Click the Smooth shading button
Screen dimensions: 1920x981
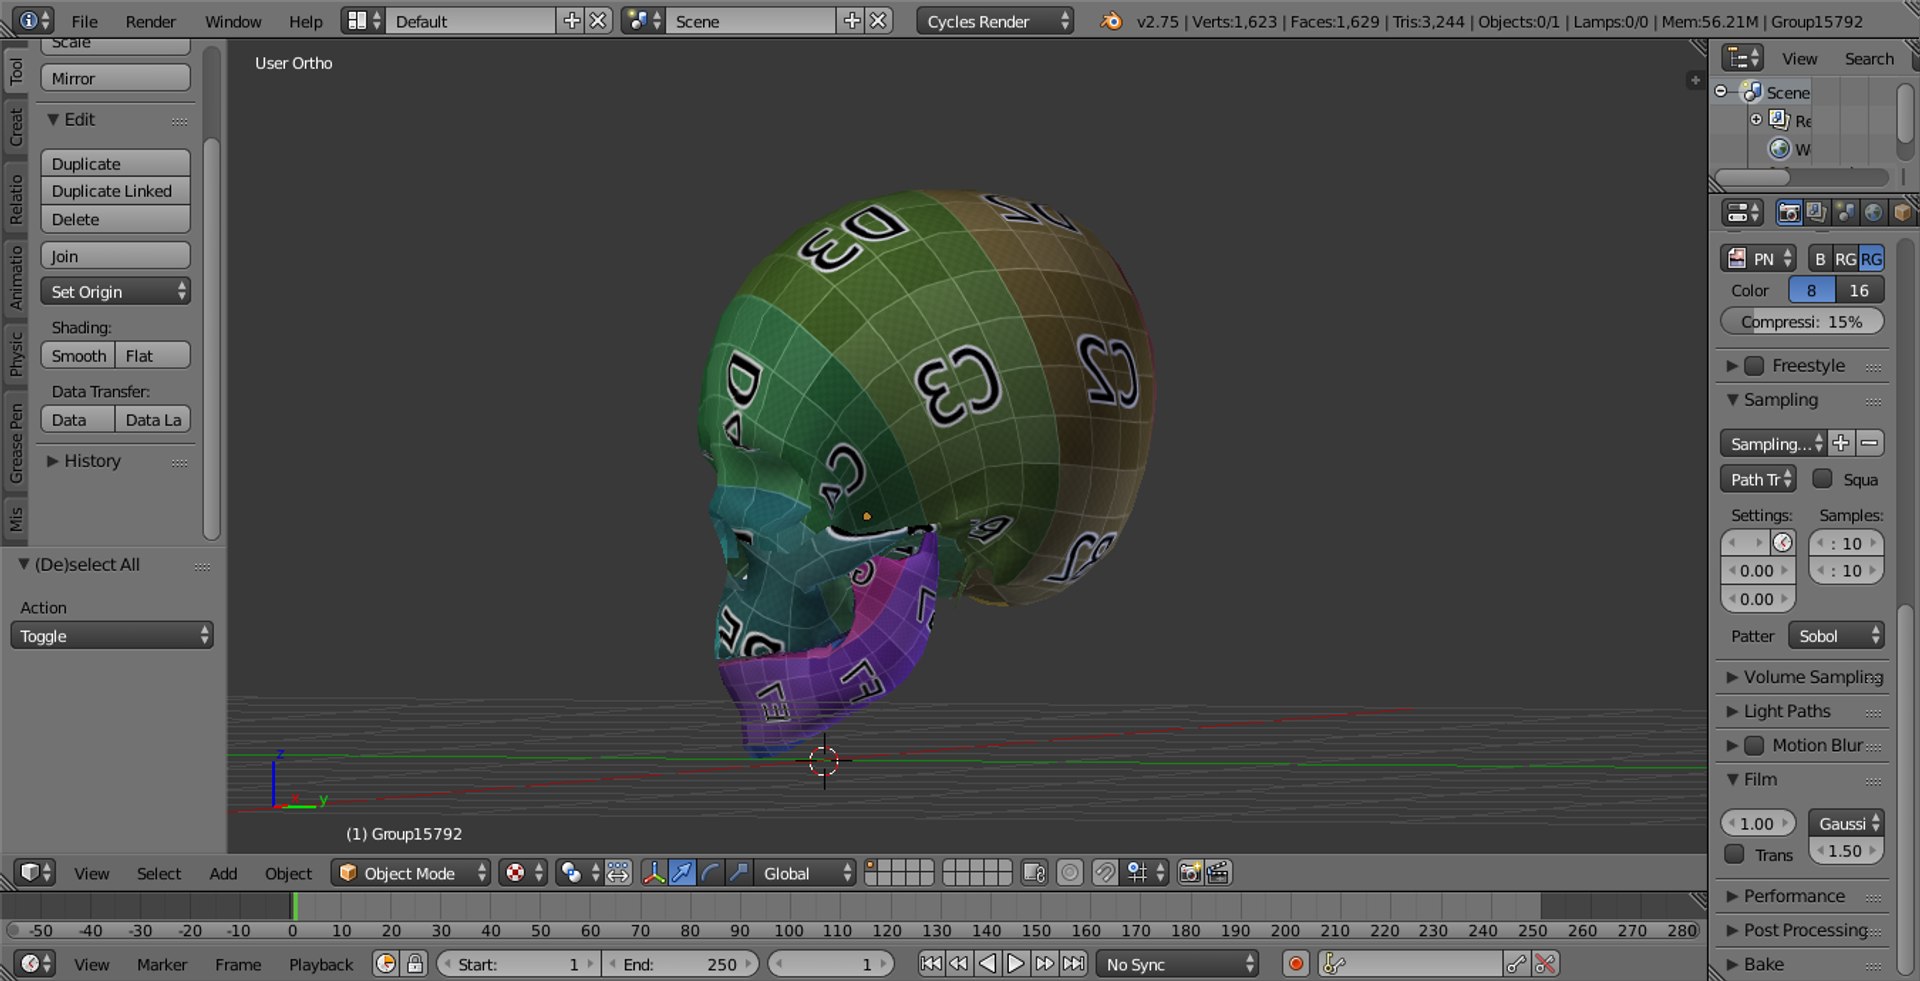(78, 356)
